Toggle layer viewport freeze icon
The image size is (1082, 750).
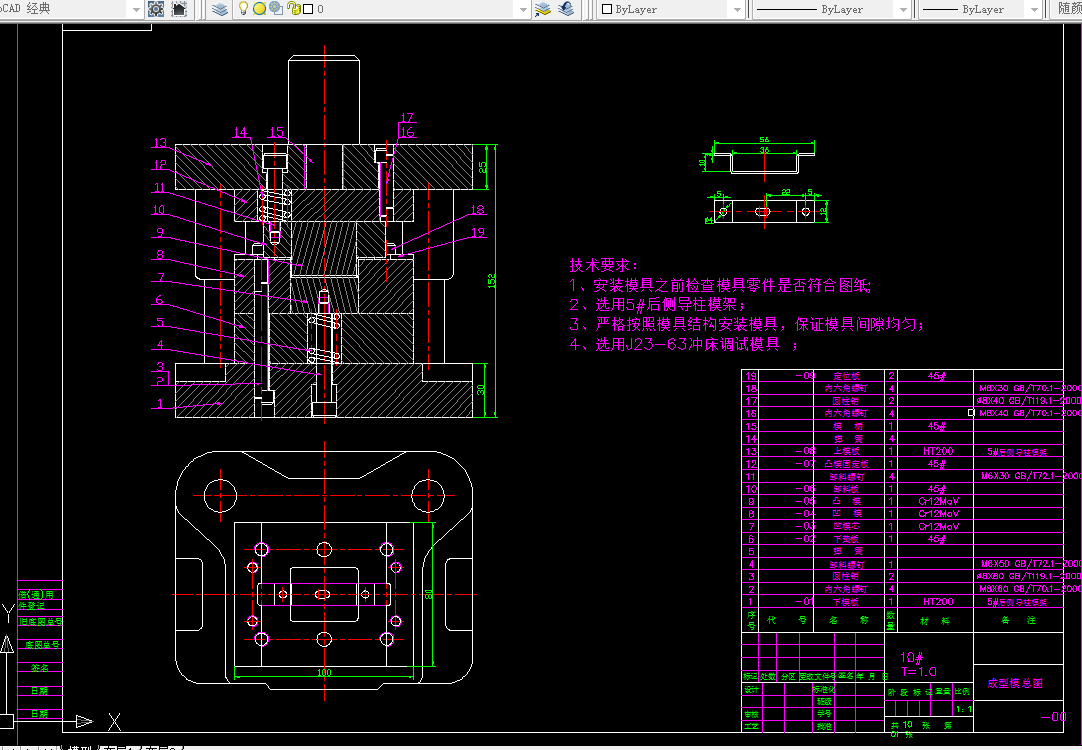[x=276, y=8]
